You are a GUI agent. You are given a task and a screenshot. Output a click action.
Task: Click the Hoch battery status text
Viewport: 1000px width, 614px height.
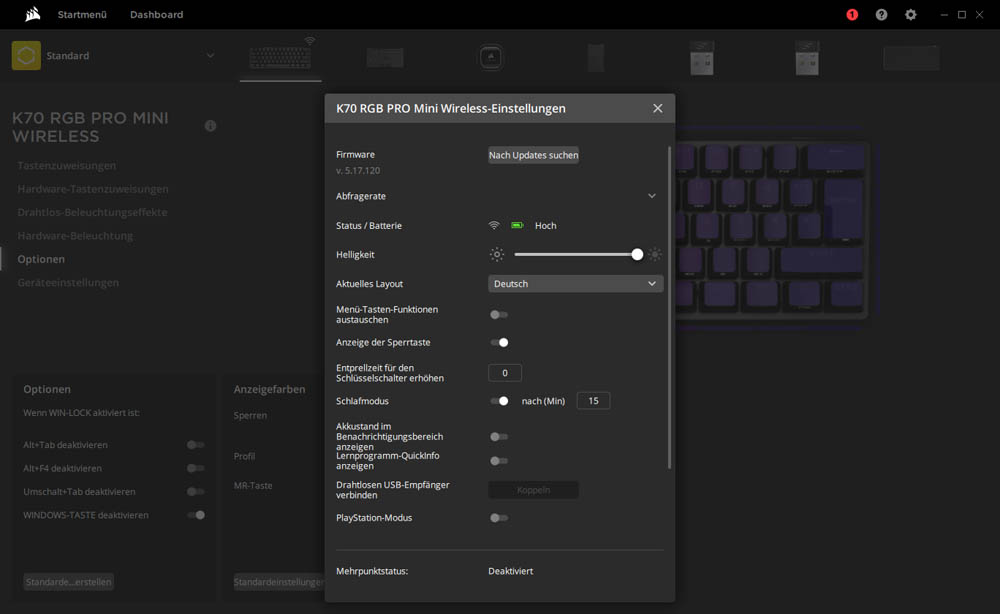point(545,226)
